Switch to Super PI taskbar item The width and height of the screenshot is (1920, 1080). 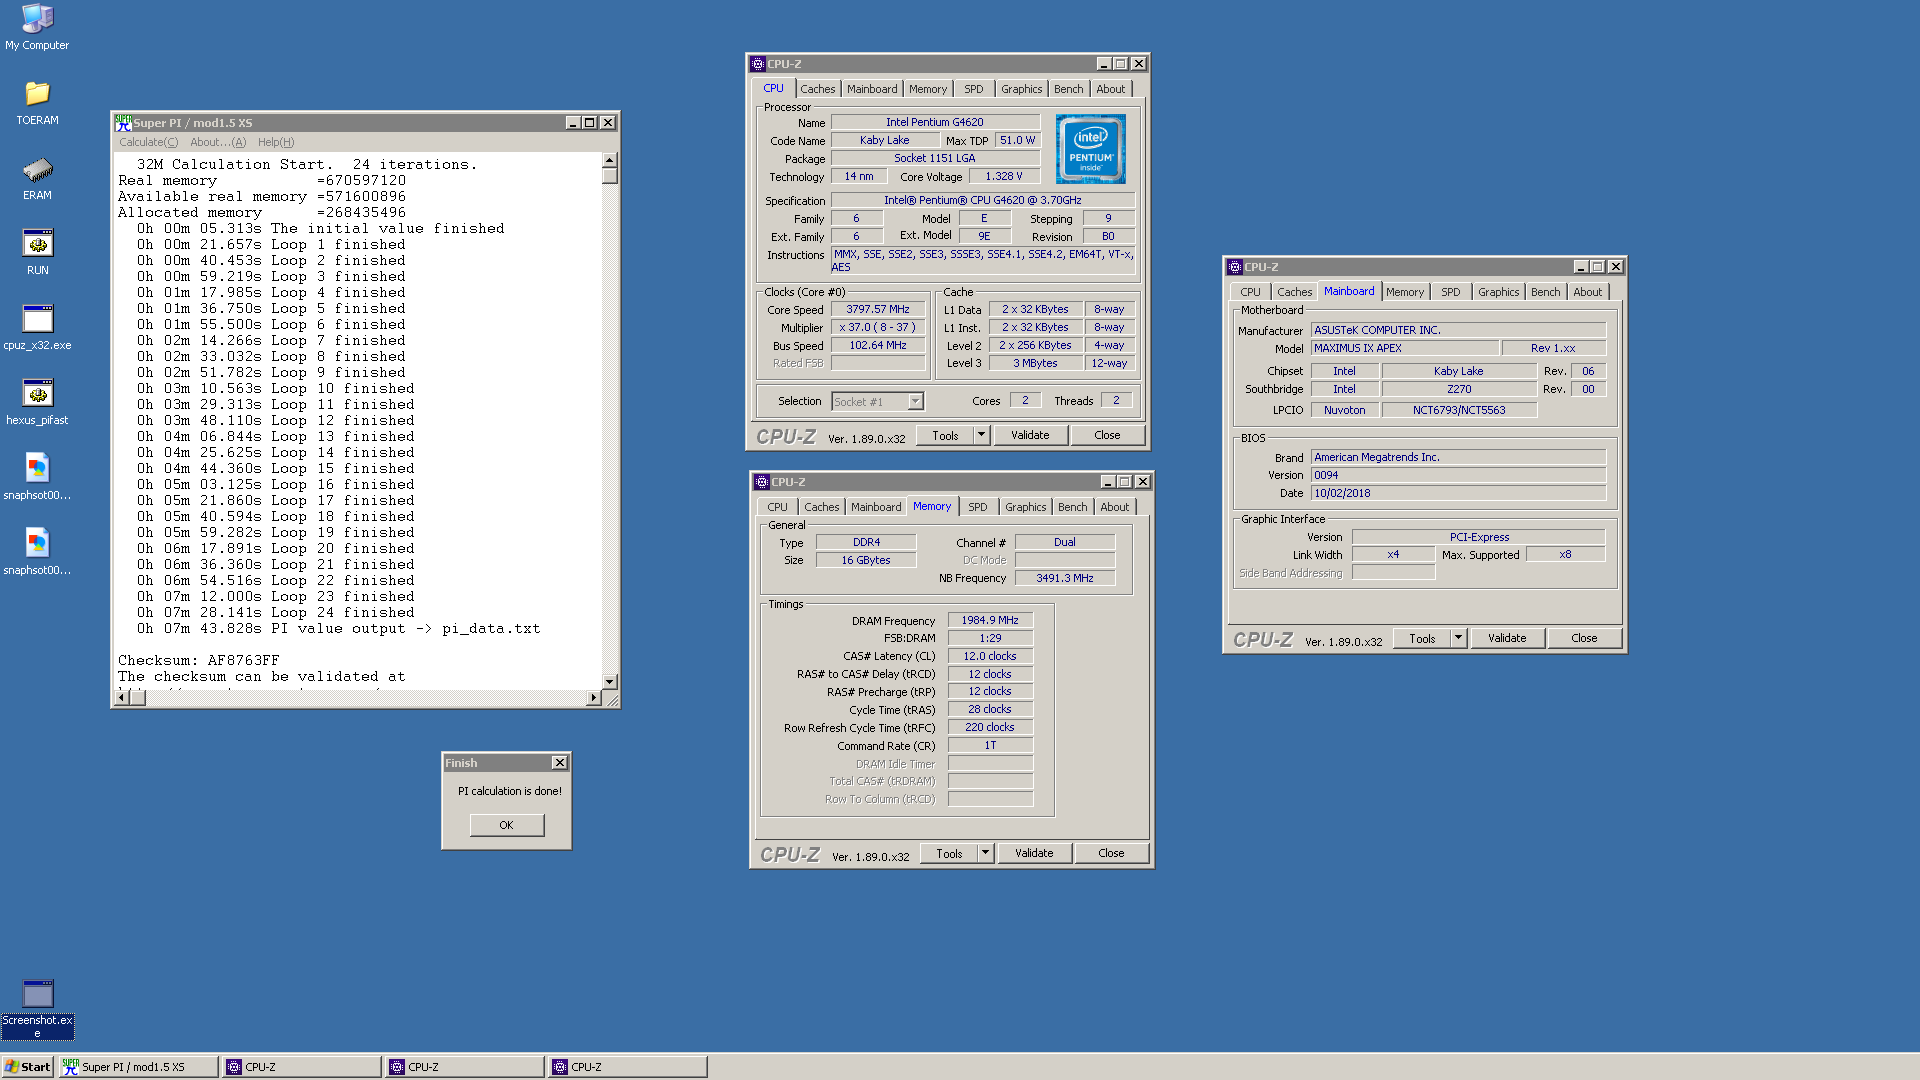coord(138,1067)
